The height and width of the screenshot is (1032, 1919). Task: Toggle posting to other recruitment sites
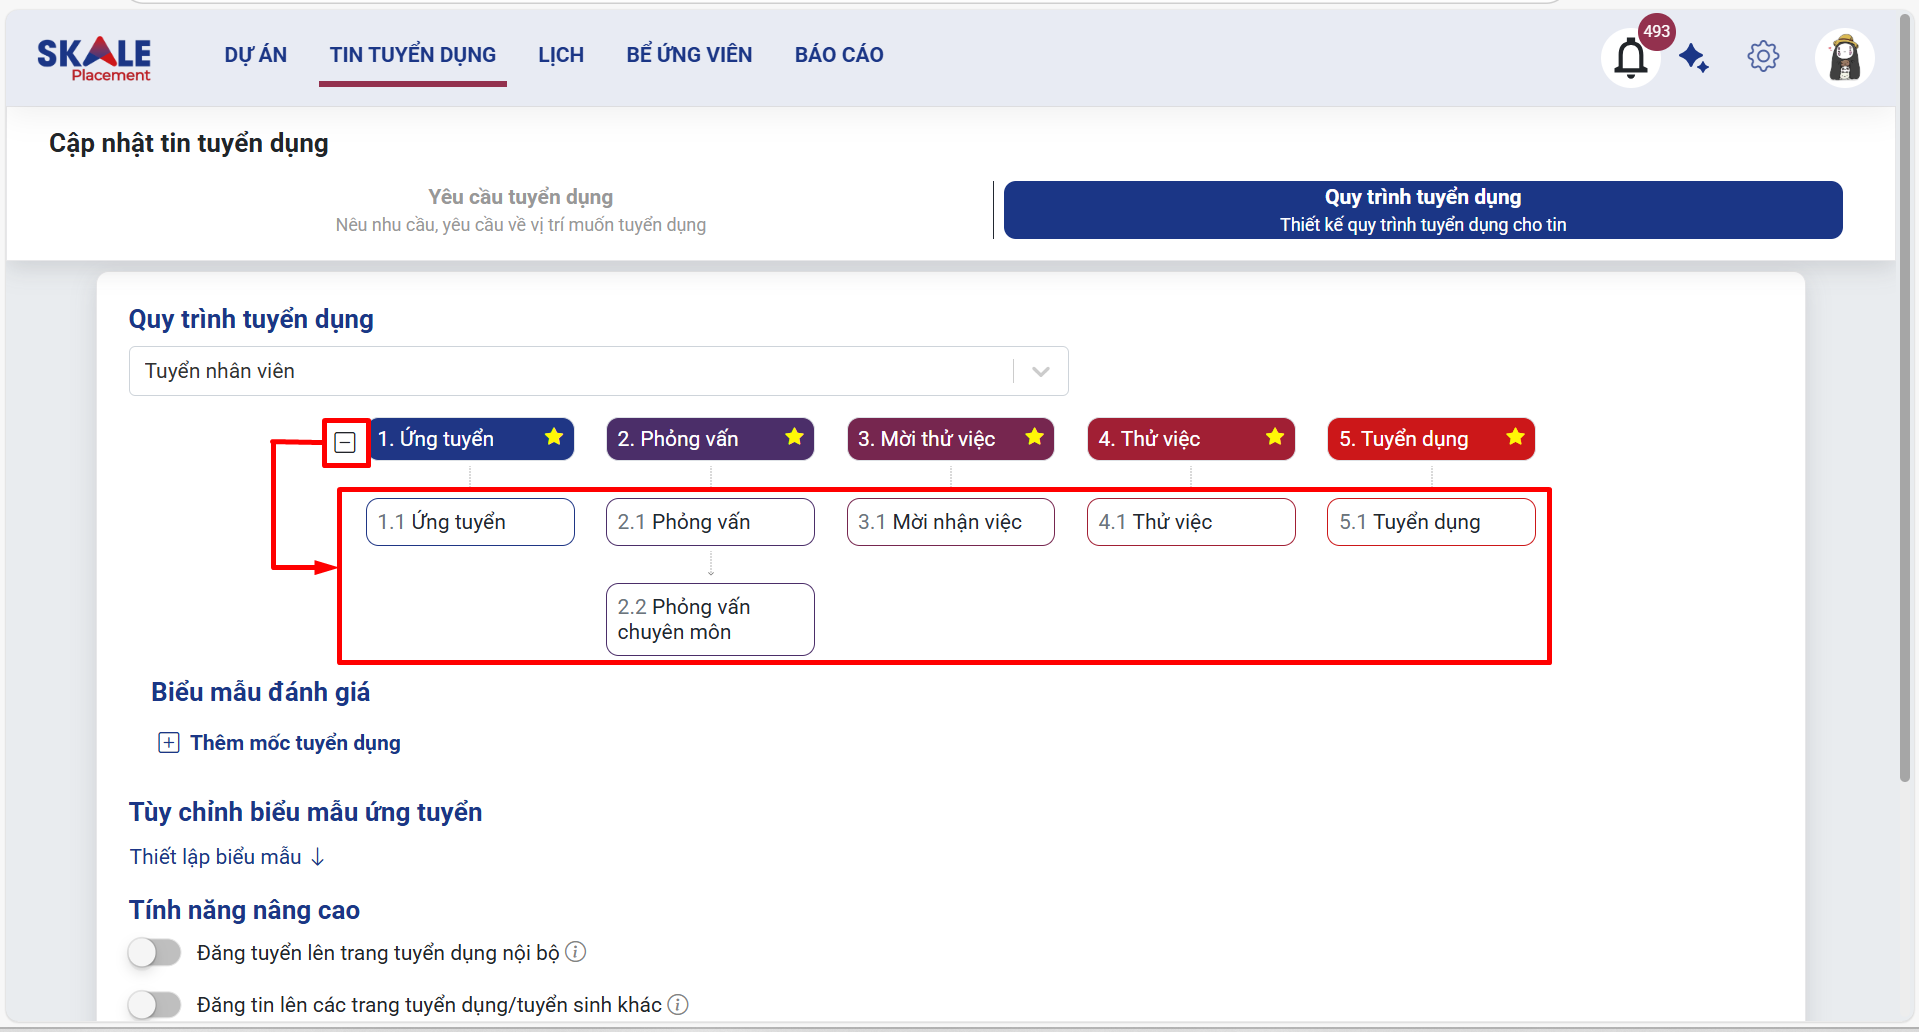coord(155,1004)
